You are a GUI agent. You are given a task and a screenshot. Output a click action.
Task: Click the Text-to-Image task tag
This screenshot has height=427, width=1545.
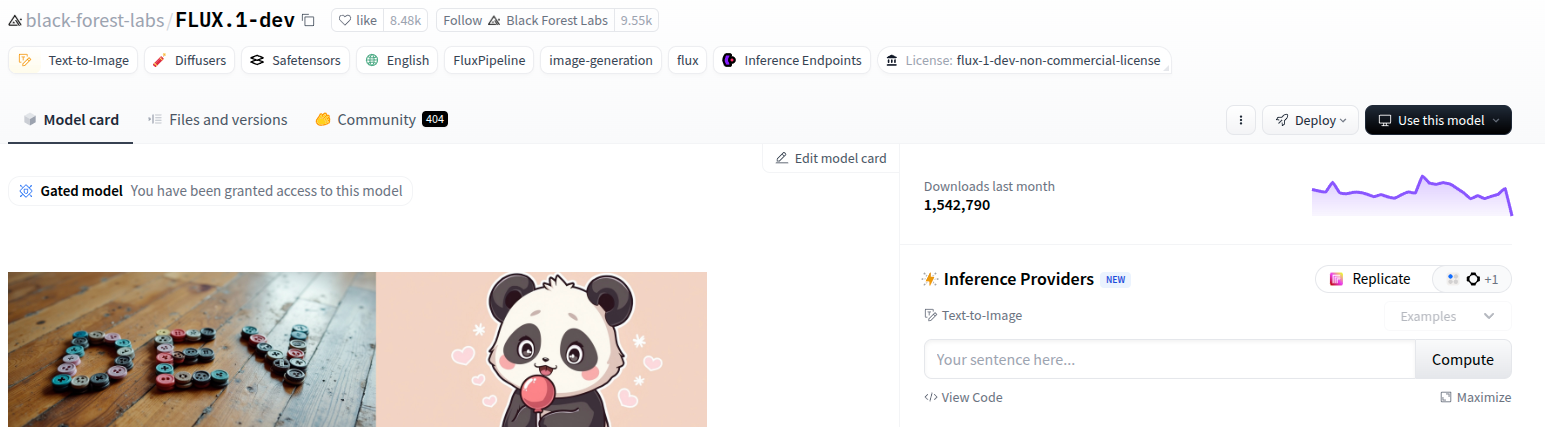coord(74,60)
